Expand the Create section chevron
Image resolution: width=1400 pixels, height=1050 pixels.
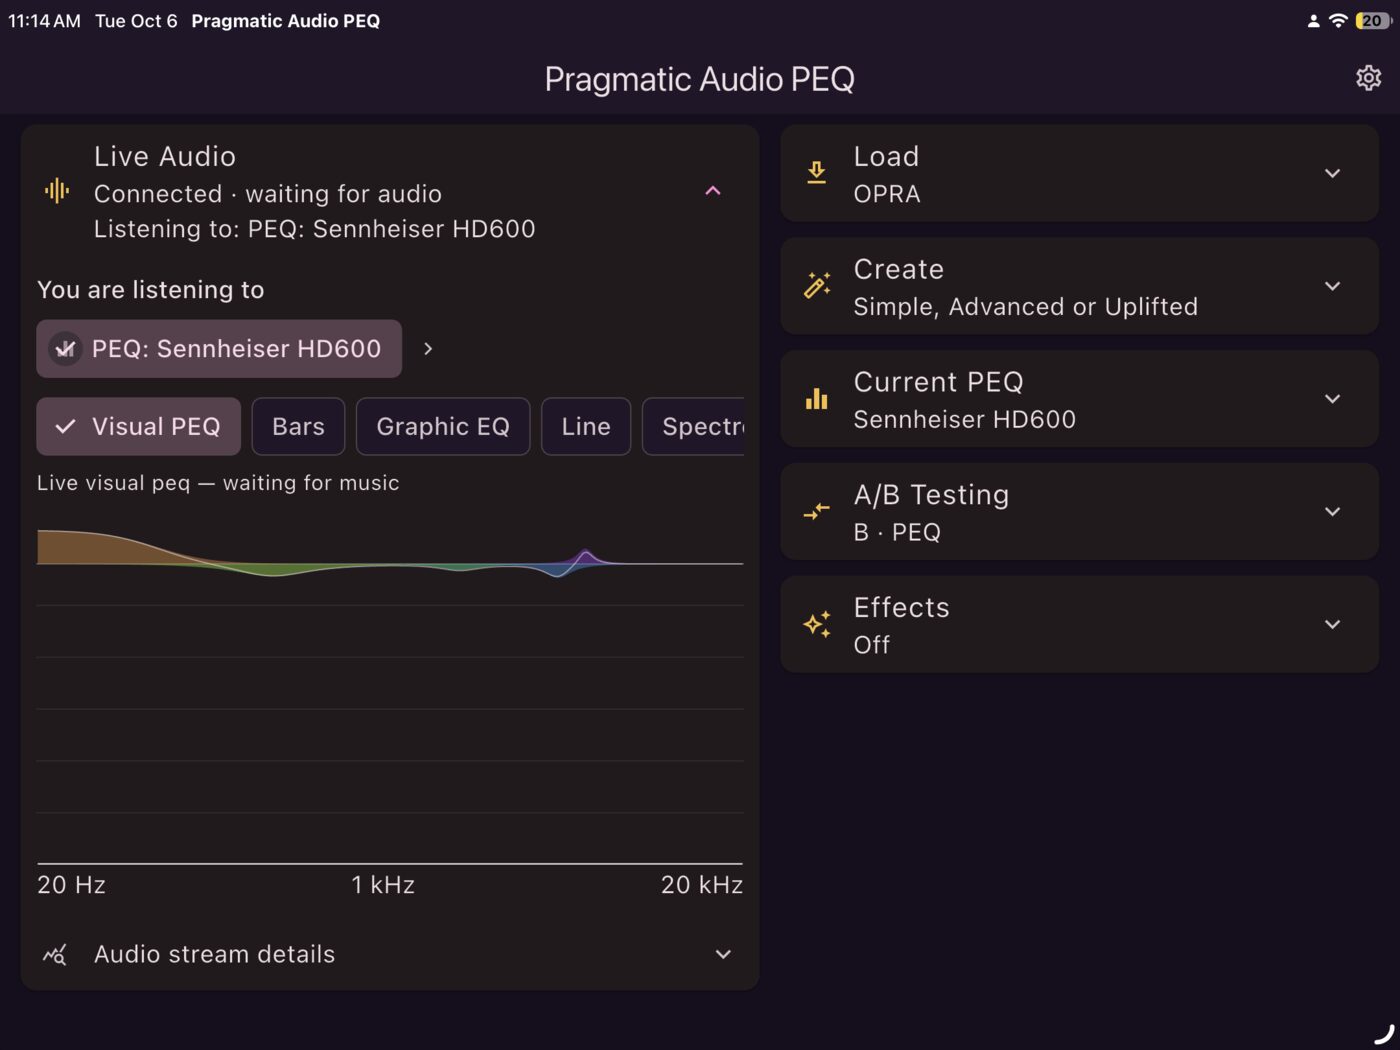(1332, 286)
